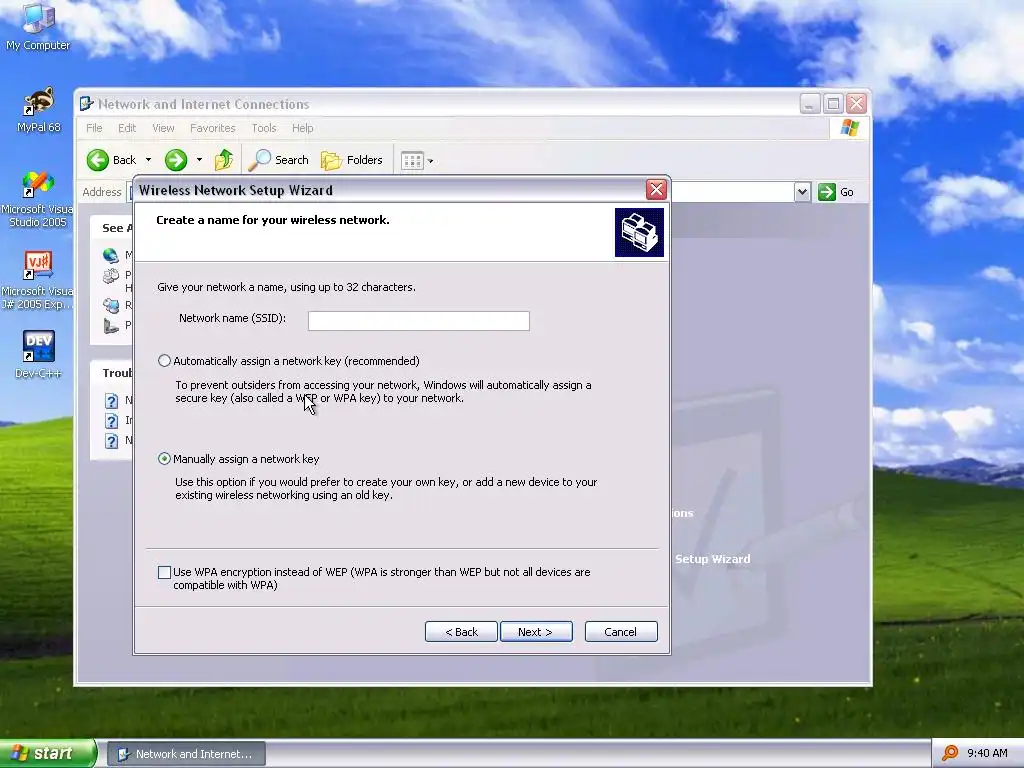This screenshot has height=768, width=1024.
Task: Click the Setup Wizard link behind dialog
Action: pyautogui.click(x=712, y=559)
